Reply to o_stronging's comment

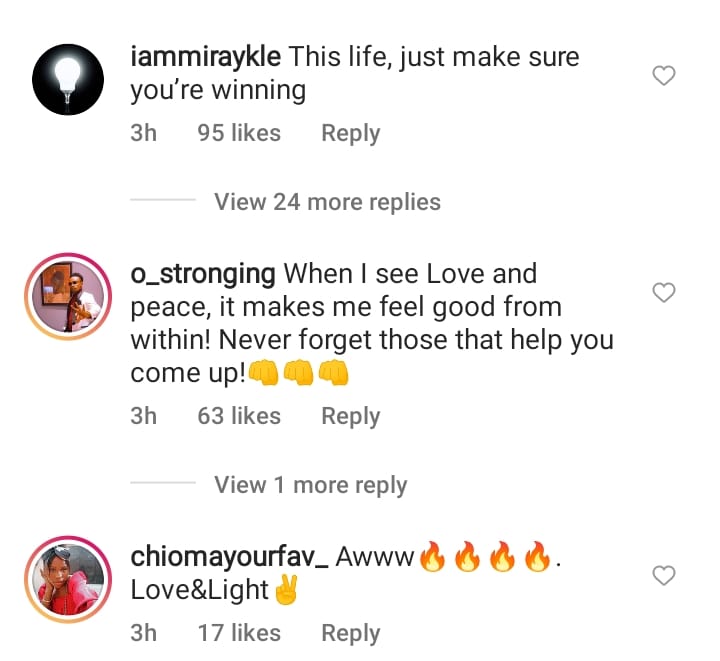tap(350, 416)
